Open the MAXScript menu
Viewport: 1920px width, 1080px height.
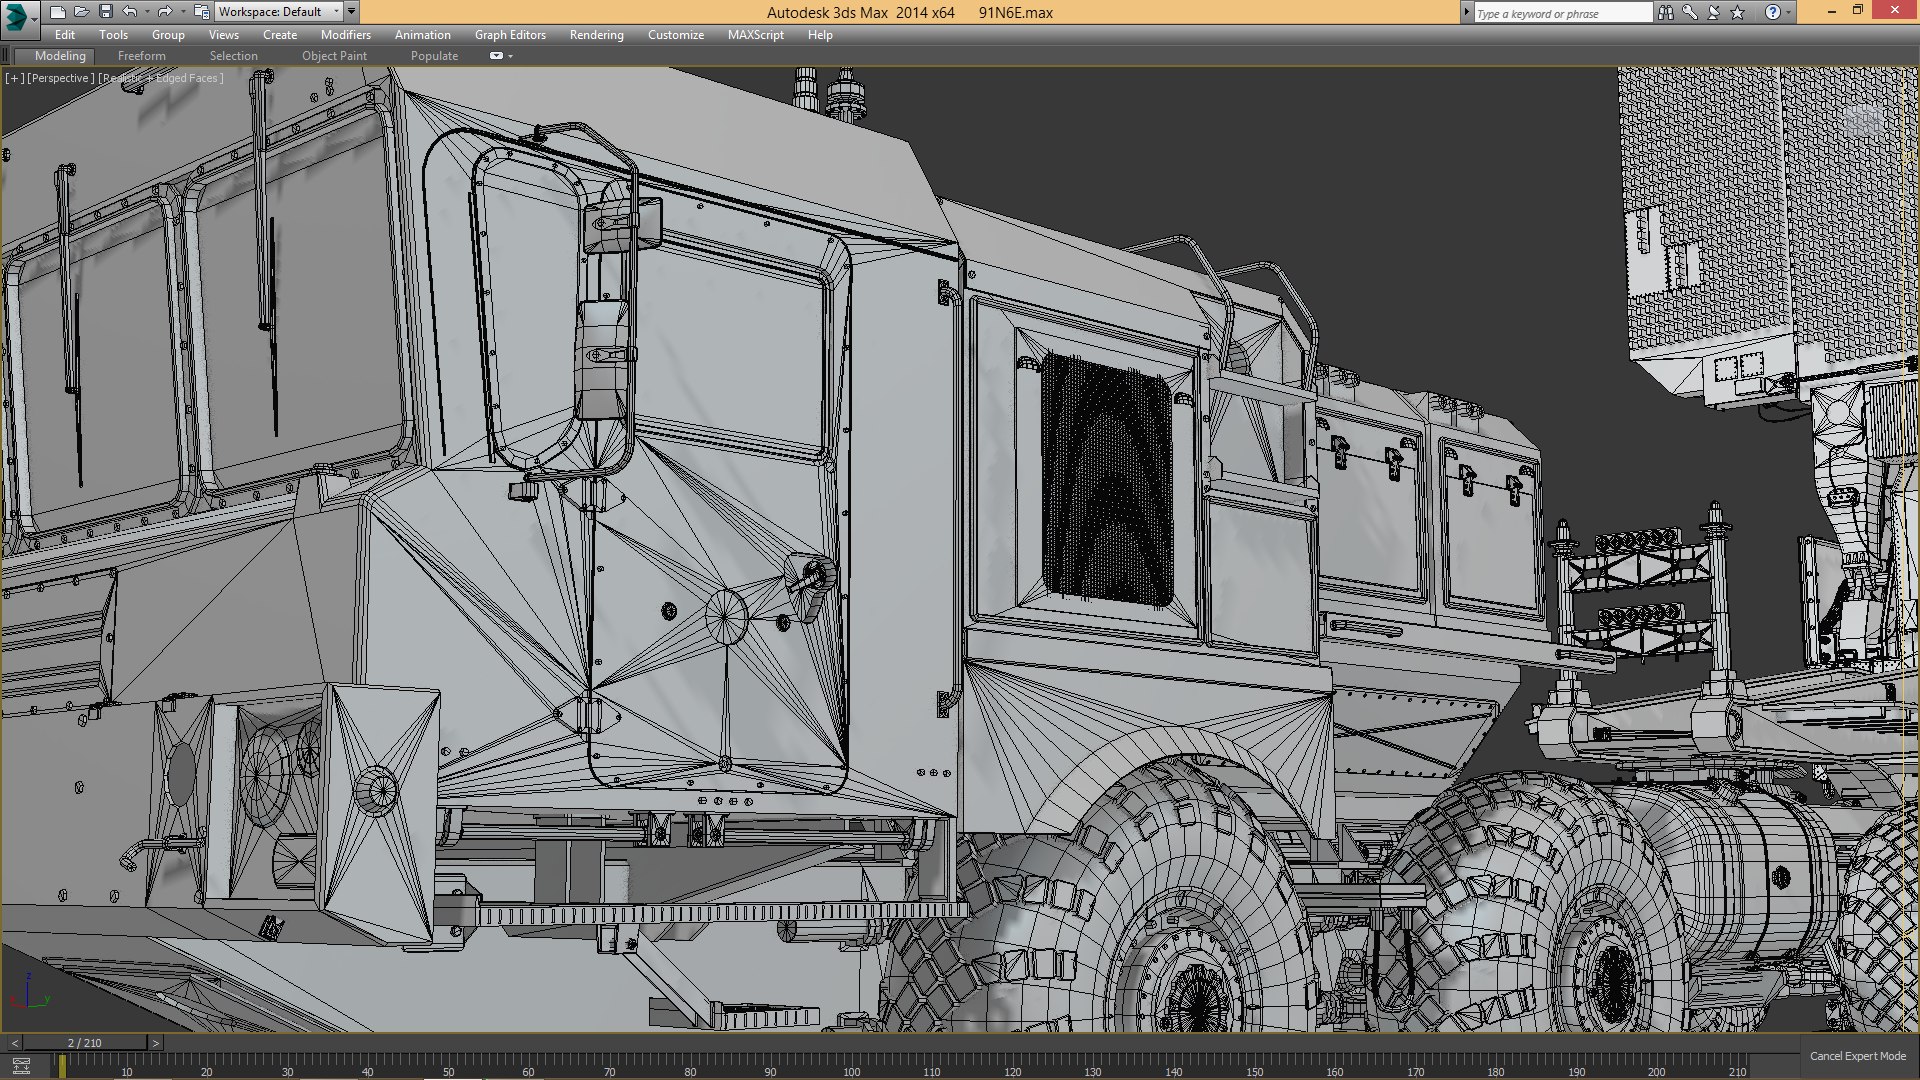(x=756, y=35)
